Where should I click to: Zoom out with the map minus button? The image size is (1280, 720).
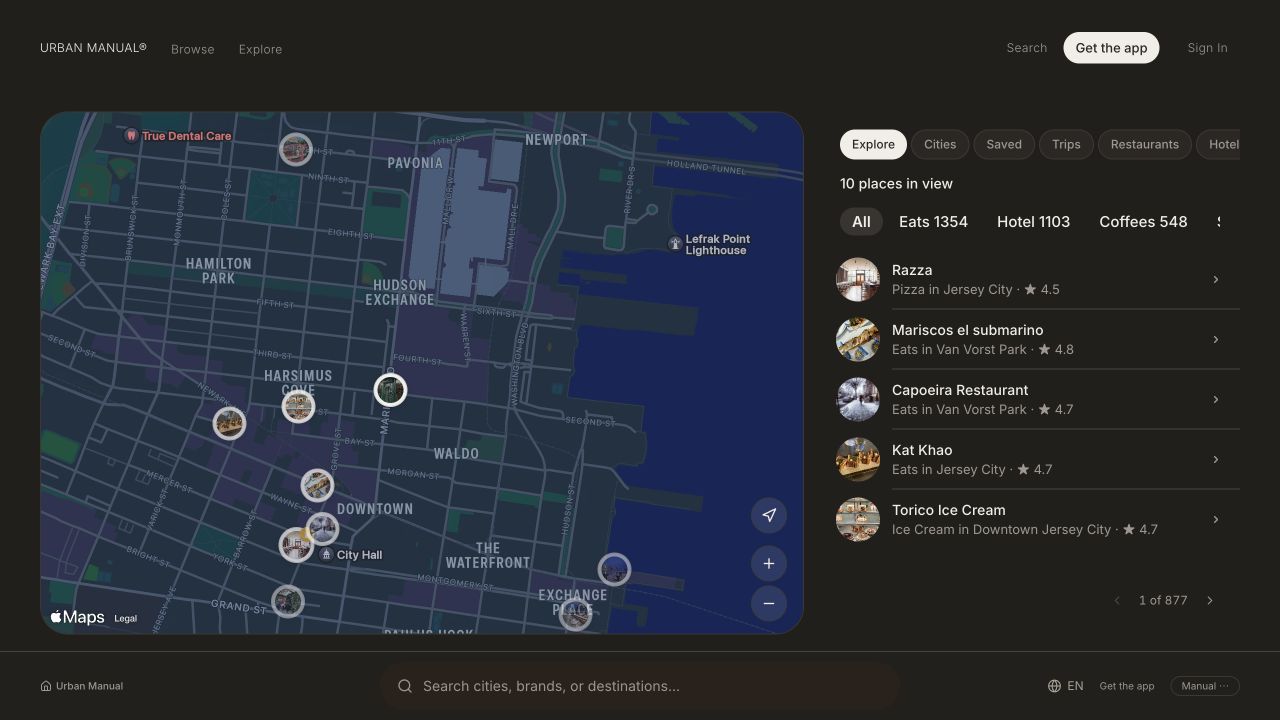point(769,603)
